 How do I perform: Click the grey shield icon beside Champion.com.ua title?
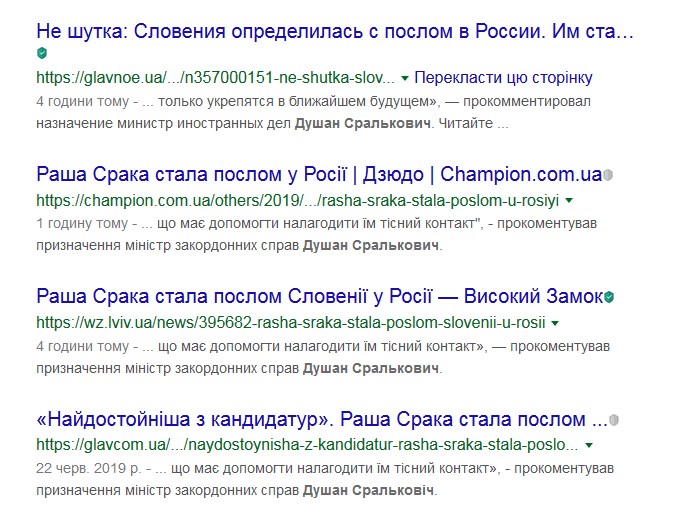(608, 175)
